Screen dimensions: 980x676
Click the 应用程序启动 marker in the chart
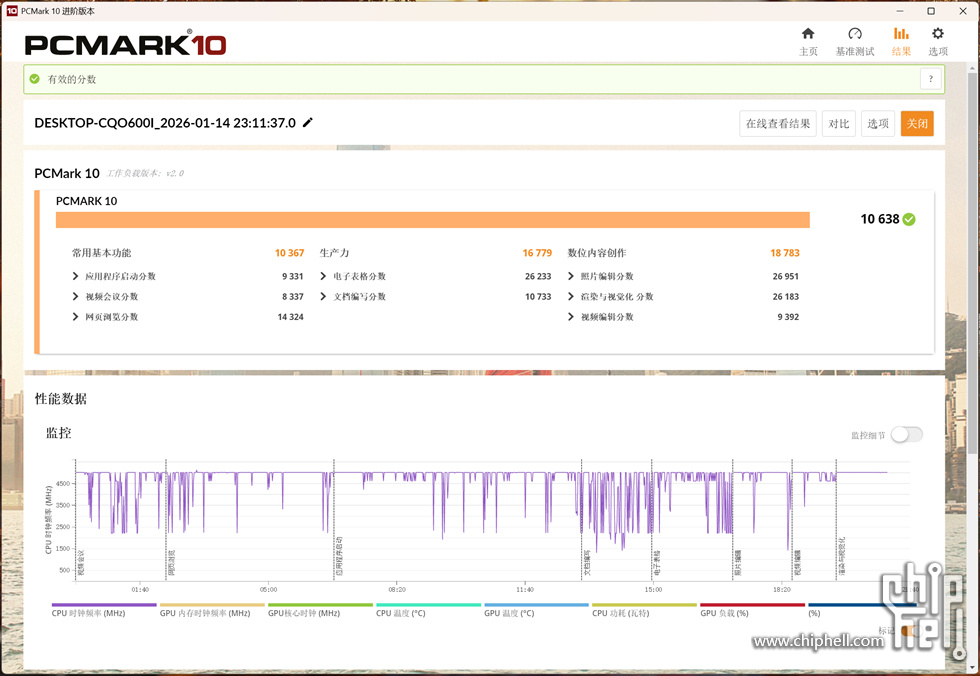pyautogui.click(x=339, y=556)
